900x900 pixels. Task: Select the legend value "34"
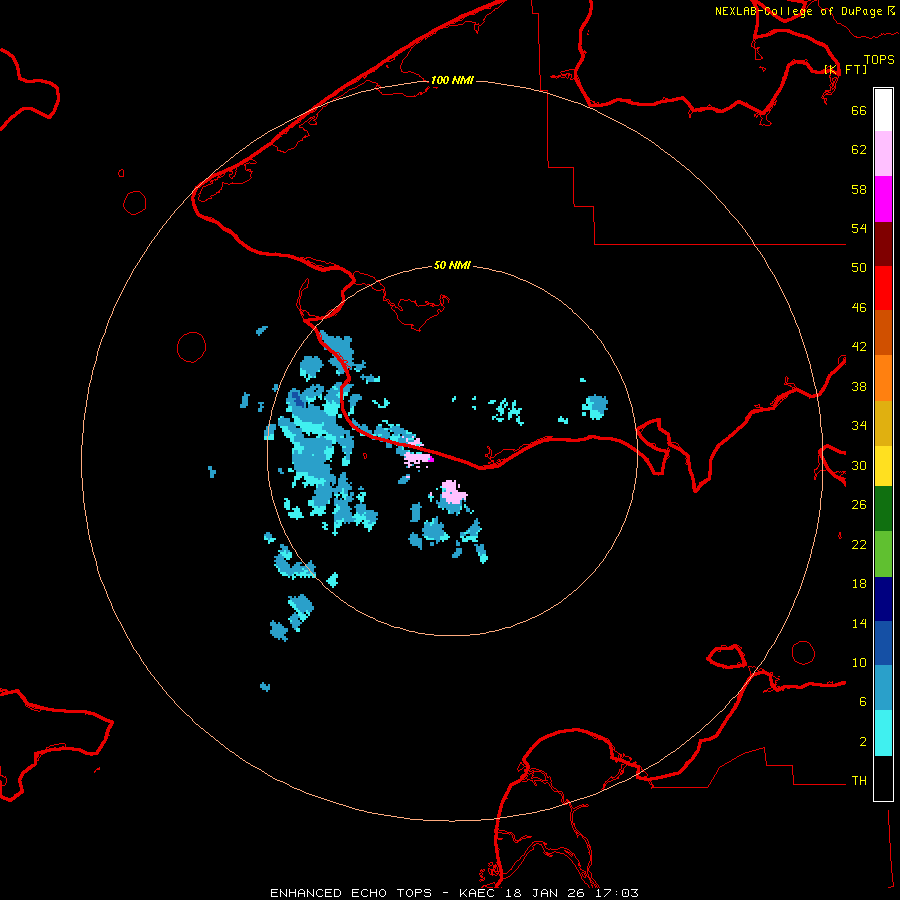pos(859,426)
